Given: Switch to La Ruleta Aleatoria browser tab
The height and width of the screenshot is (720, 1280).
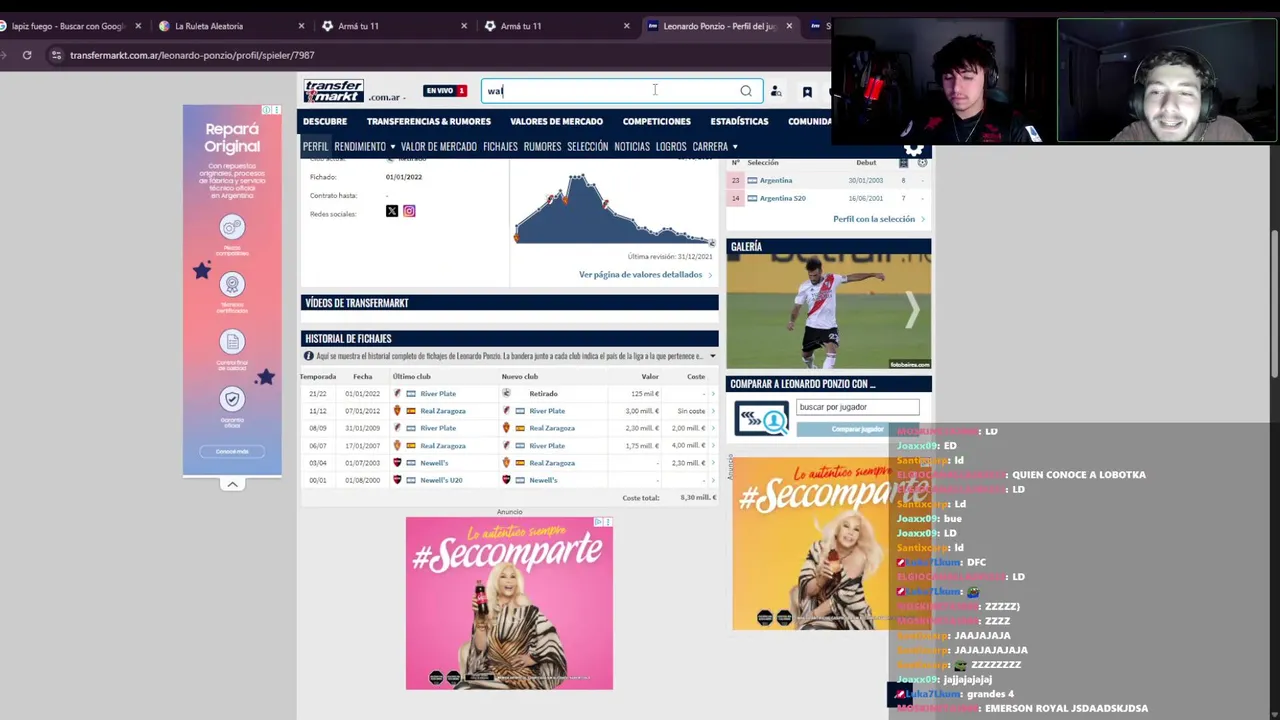Looking at the screenshot, I should tap(231, 26).
